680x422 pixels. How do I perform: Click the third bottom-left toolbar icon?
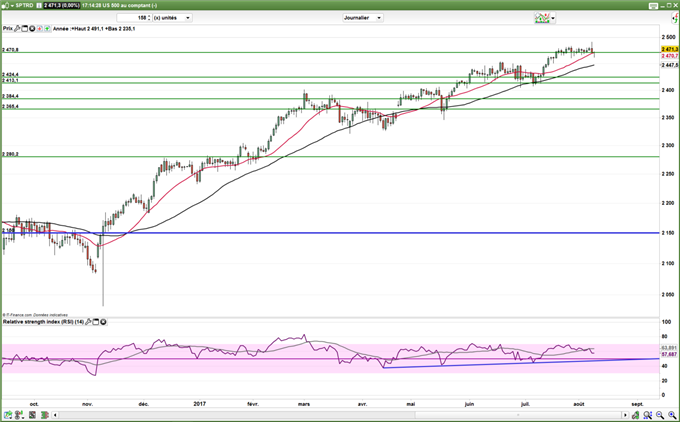click(x=32, y=415)
